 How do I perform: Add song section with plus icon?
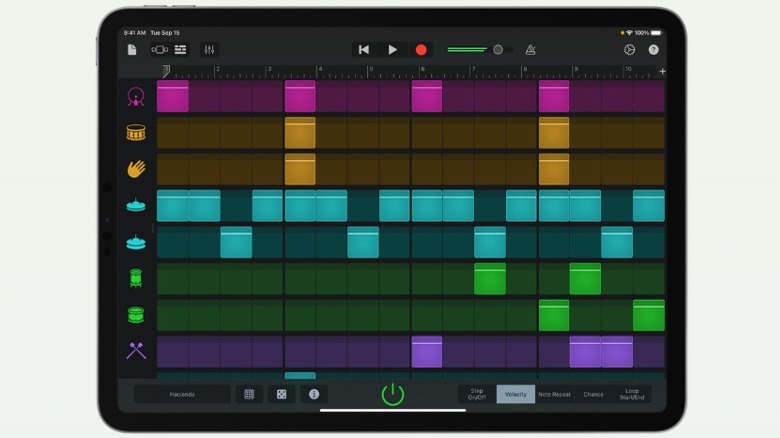coord(662,72)
